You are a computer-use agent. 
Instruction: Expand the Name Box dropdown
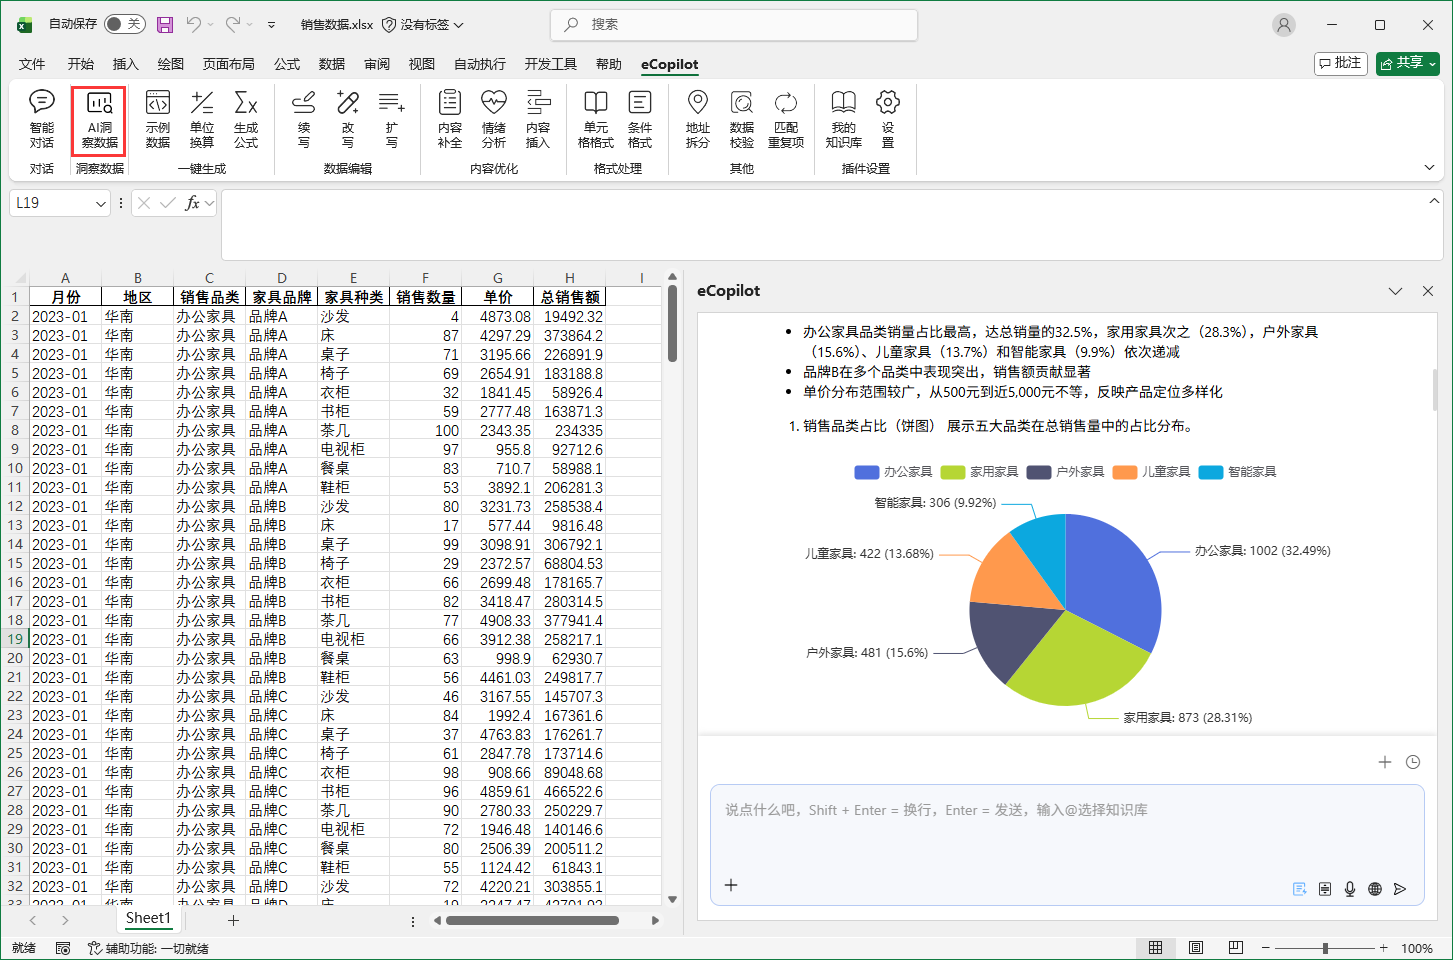click(101, 204)
